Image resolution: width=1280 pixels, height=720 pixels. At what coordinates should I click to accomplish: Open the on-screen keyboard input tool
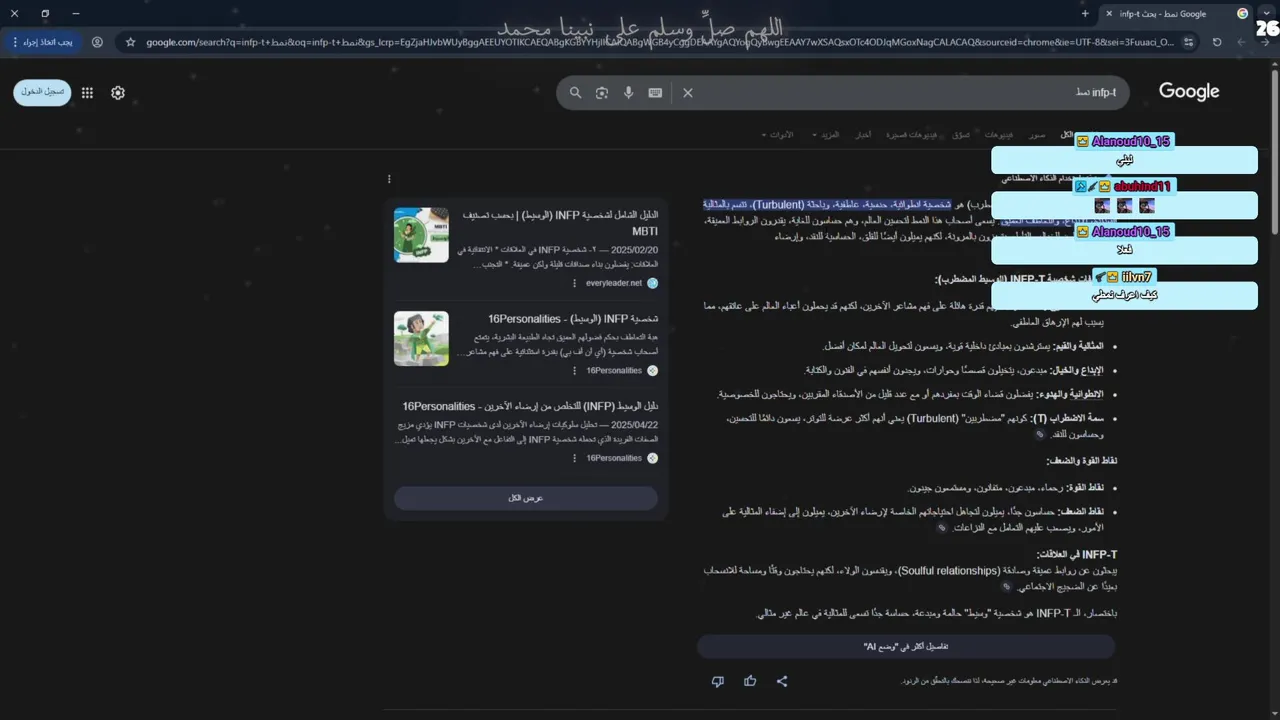coord(655,92)
